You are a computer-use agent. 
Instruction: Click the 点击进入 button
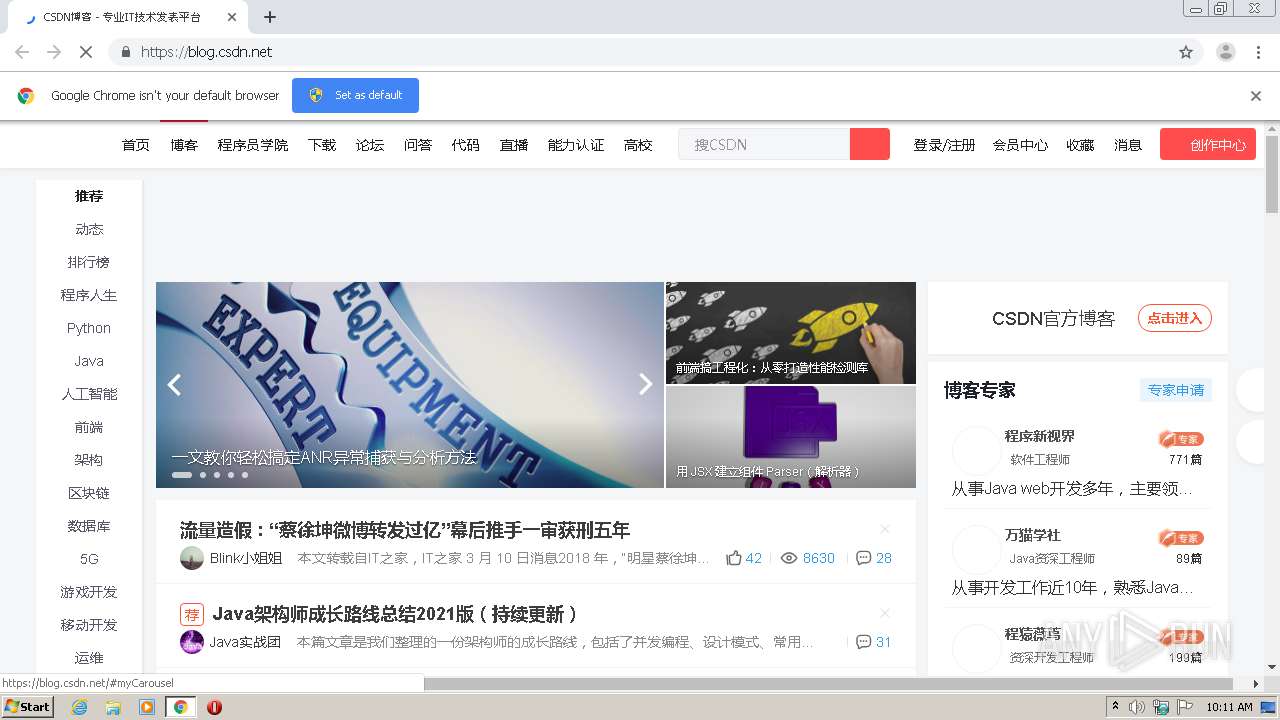pos(1175,318)
